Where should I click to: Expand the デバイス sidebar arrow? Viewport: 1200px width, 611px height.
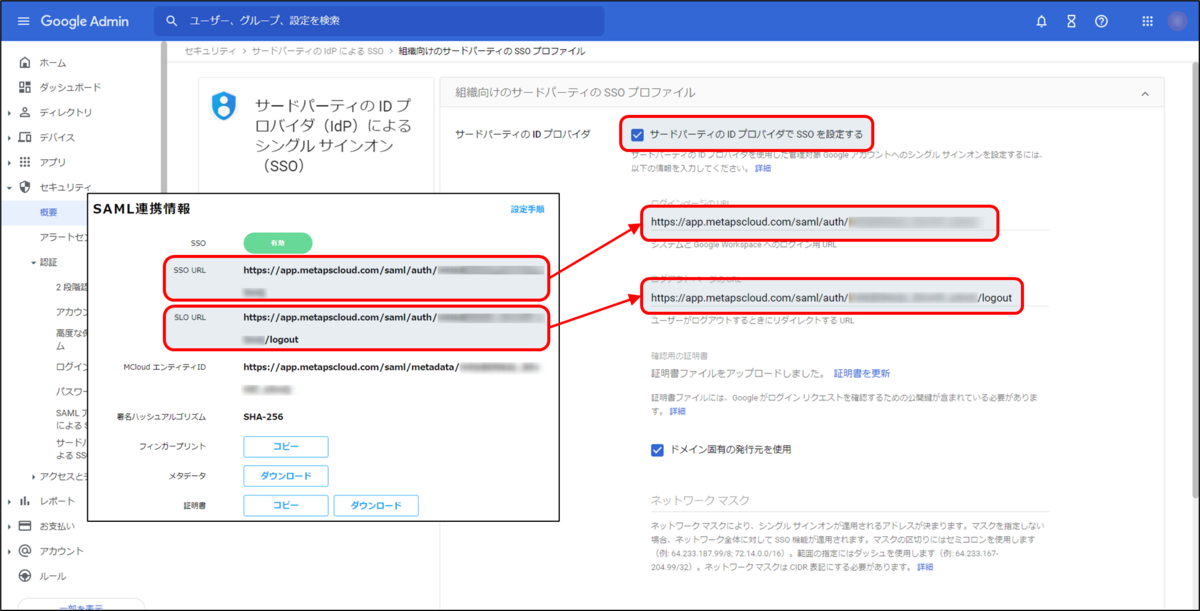pyautogui.click(x=10, y=138)
